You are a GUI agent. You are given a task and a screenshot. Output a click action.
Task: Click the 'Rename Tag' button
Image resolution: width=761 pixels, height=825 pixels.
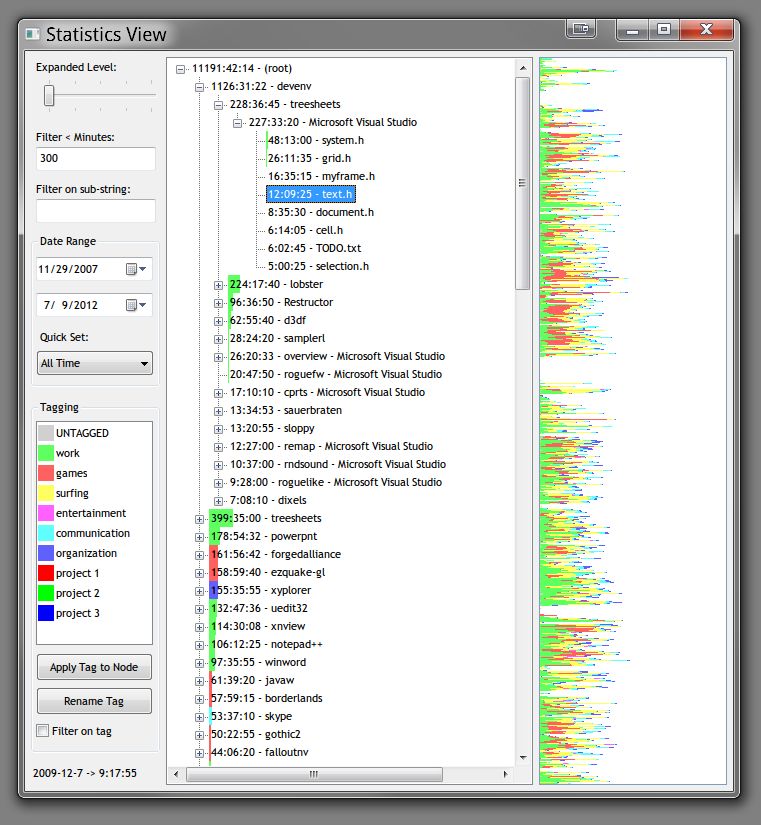coord(94,701)
